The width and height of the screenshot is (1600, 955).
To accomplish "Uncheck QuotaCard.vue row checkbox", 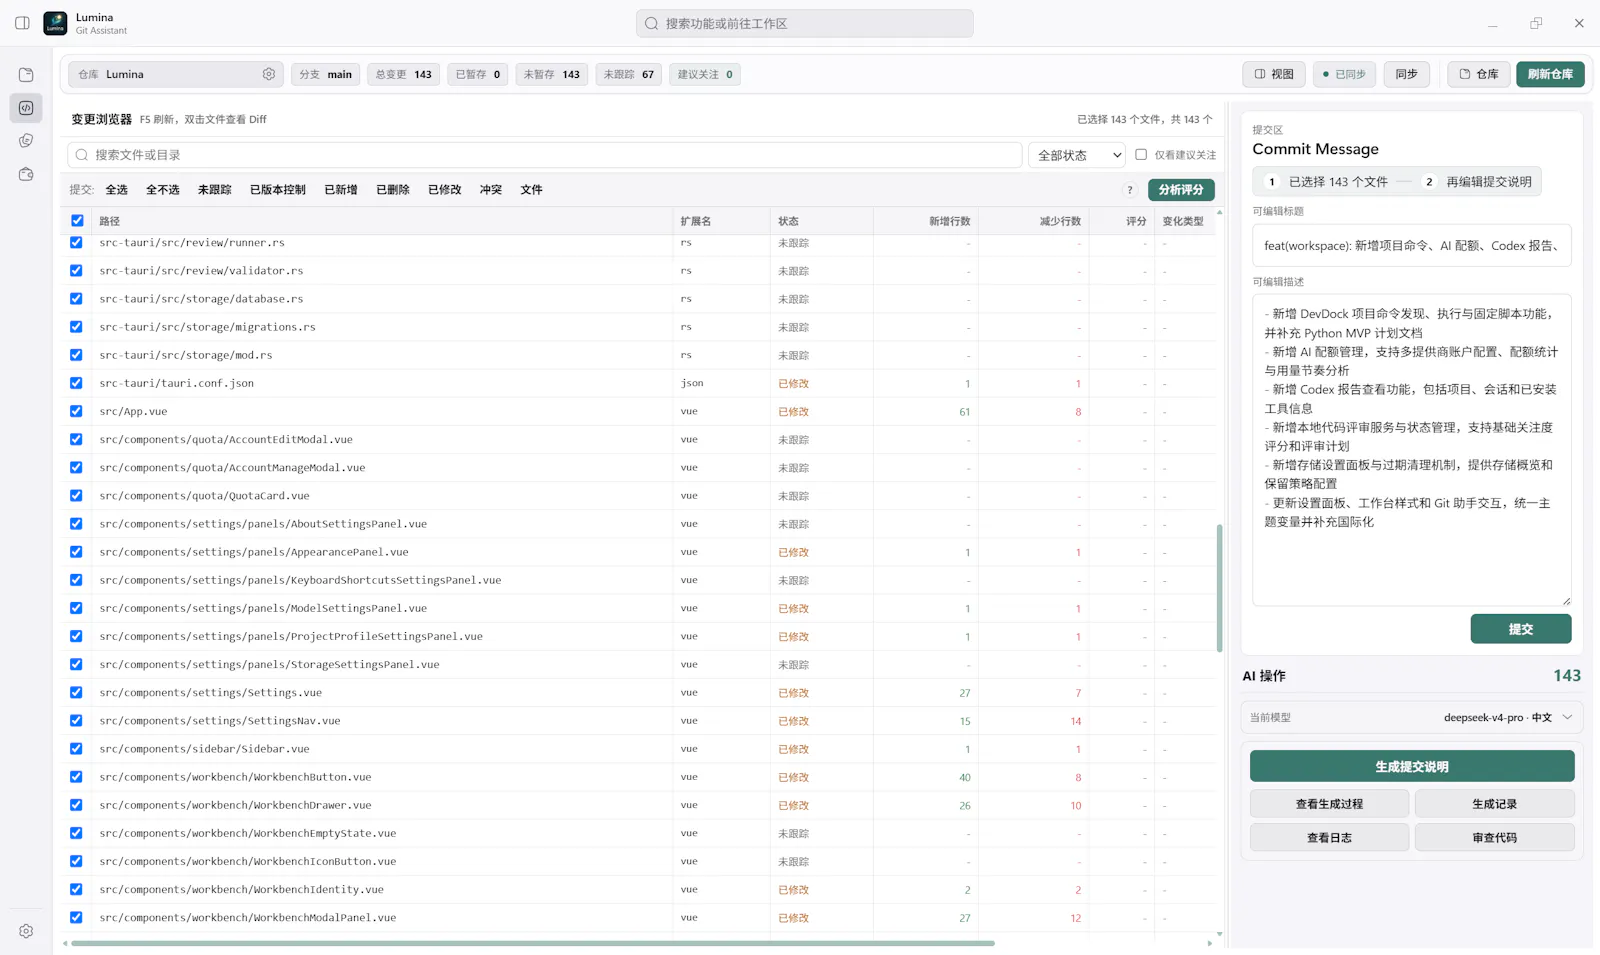I will point(76,495).
